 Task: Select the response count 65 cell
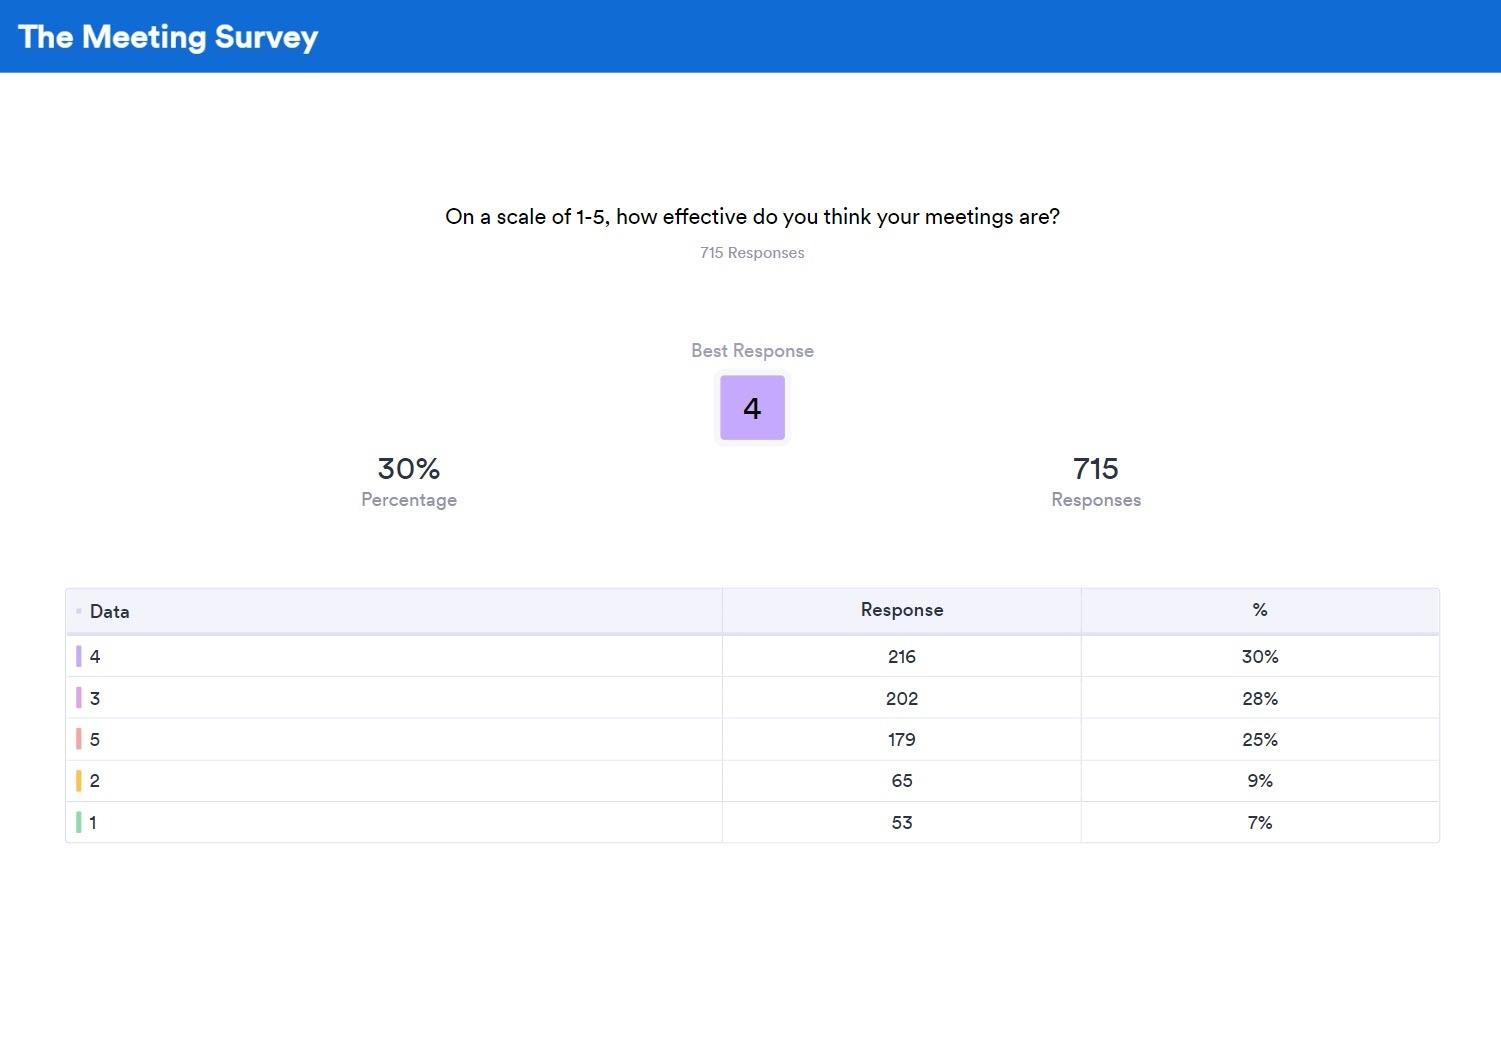(901, 781)
